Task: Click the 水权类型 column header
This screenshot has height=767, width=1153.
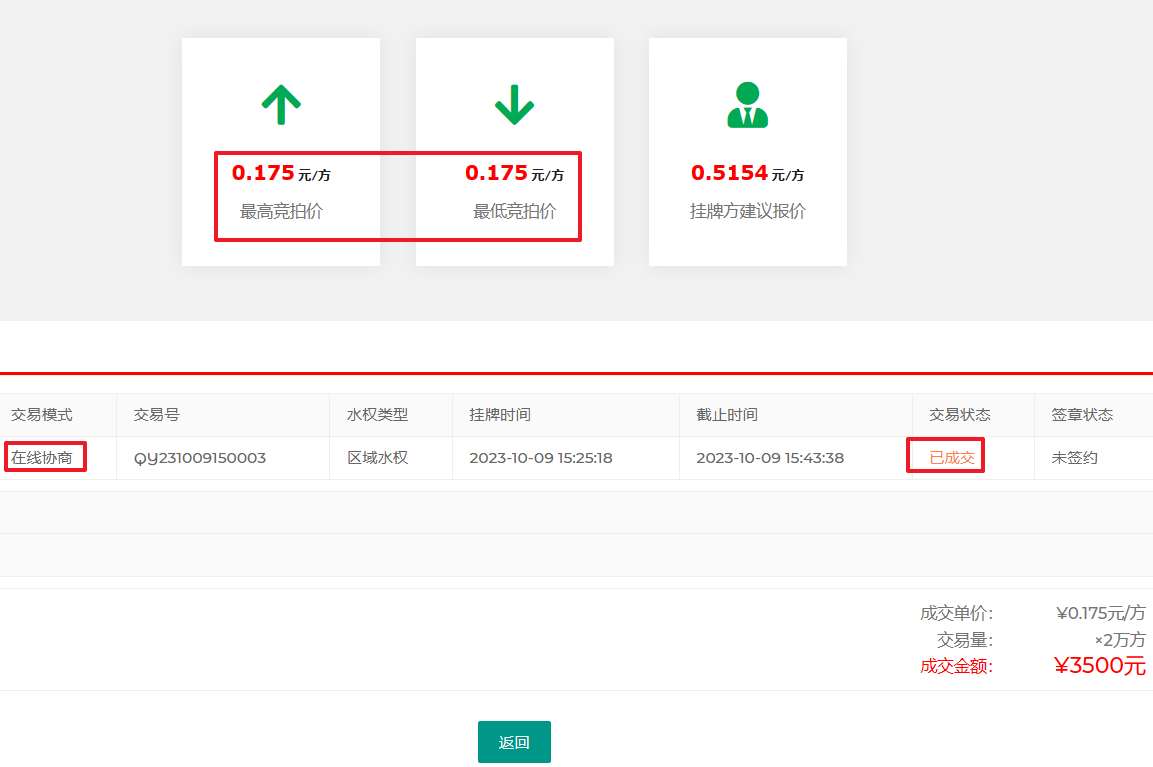Action: tap(377, 415)
